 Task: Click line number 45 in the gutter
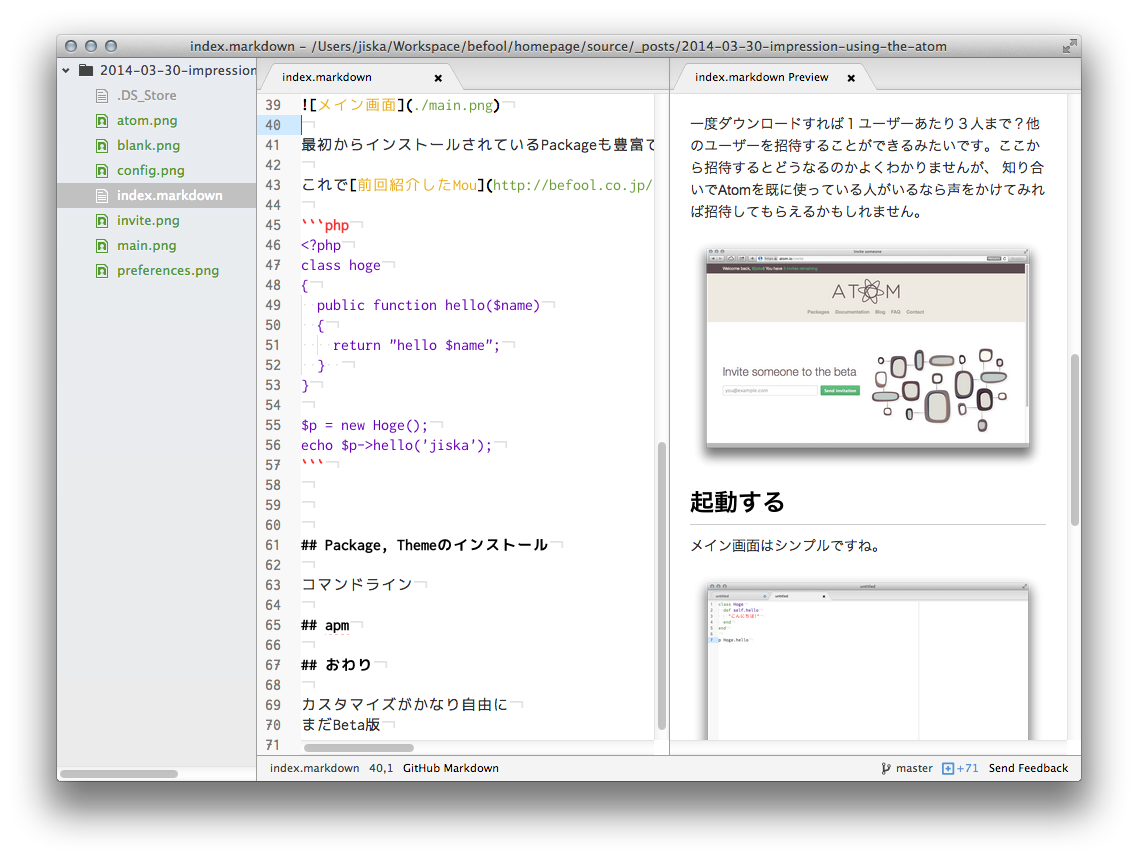pos(273,225)
